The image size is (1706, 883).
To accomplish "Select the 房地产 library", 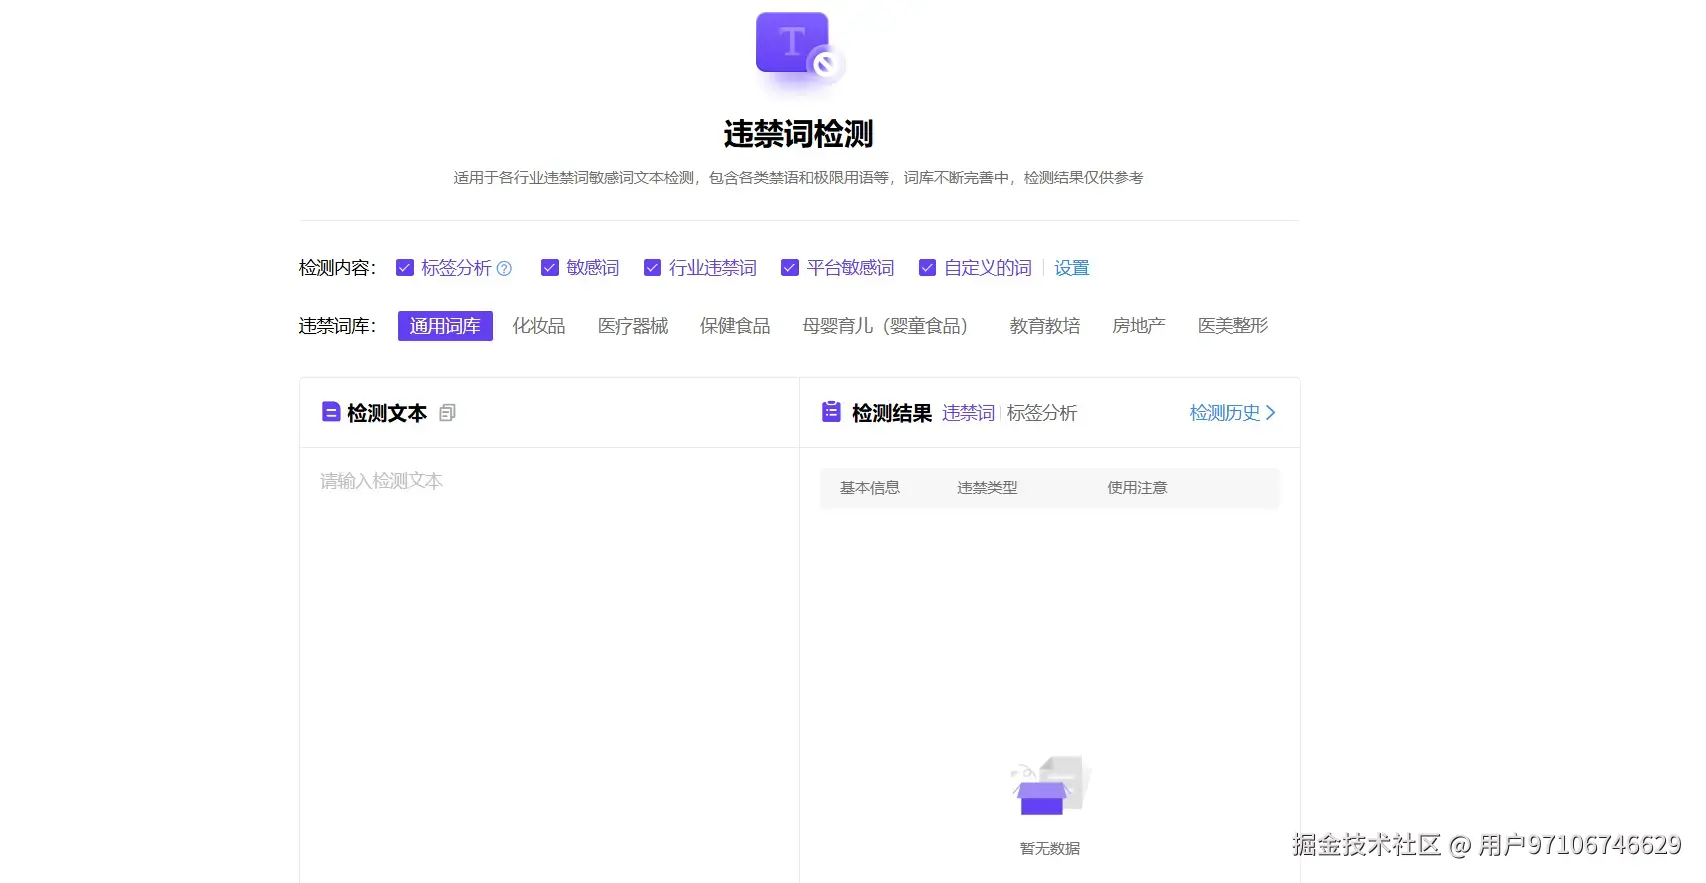I will pos(1139,326).
